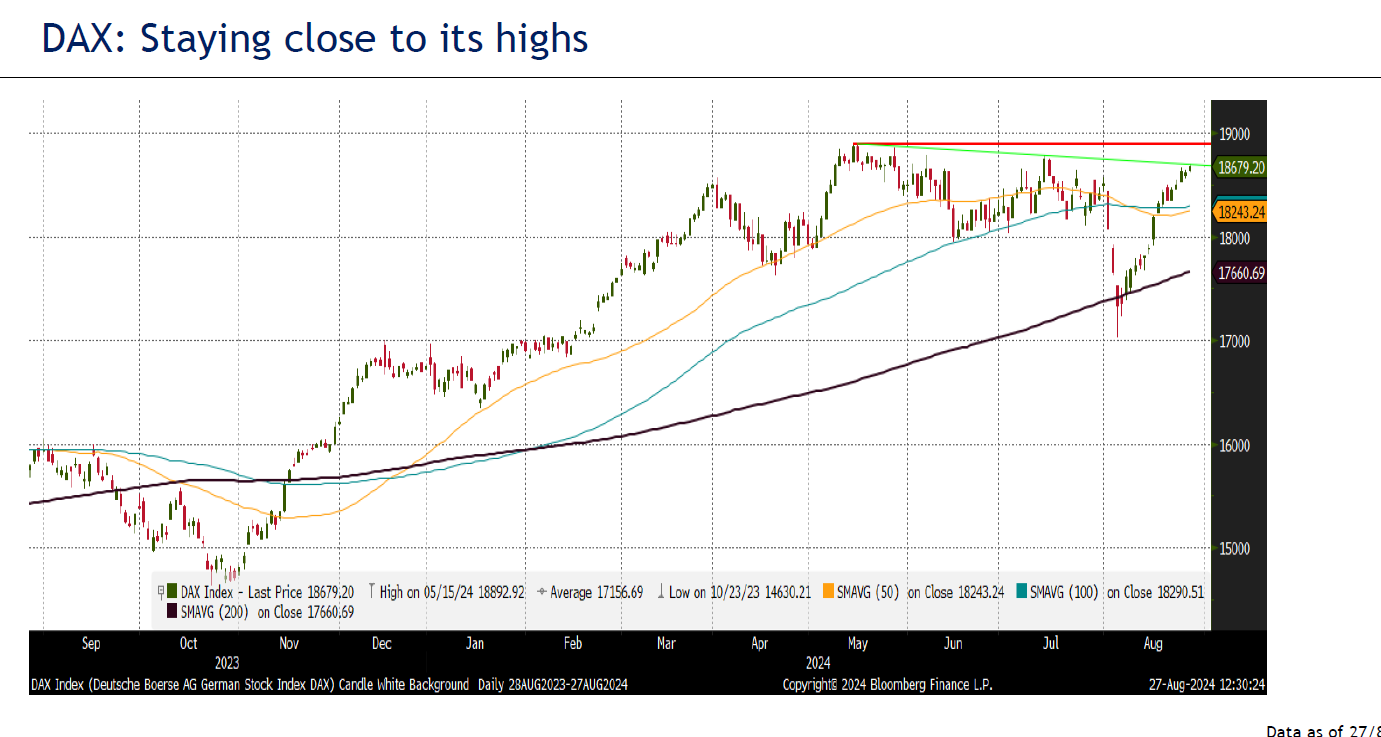Click the green DAX Index legend swatch

173,592
